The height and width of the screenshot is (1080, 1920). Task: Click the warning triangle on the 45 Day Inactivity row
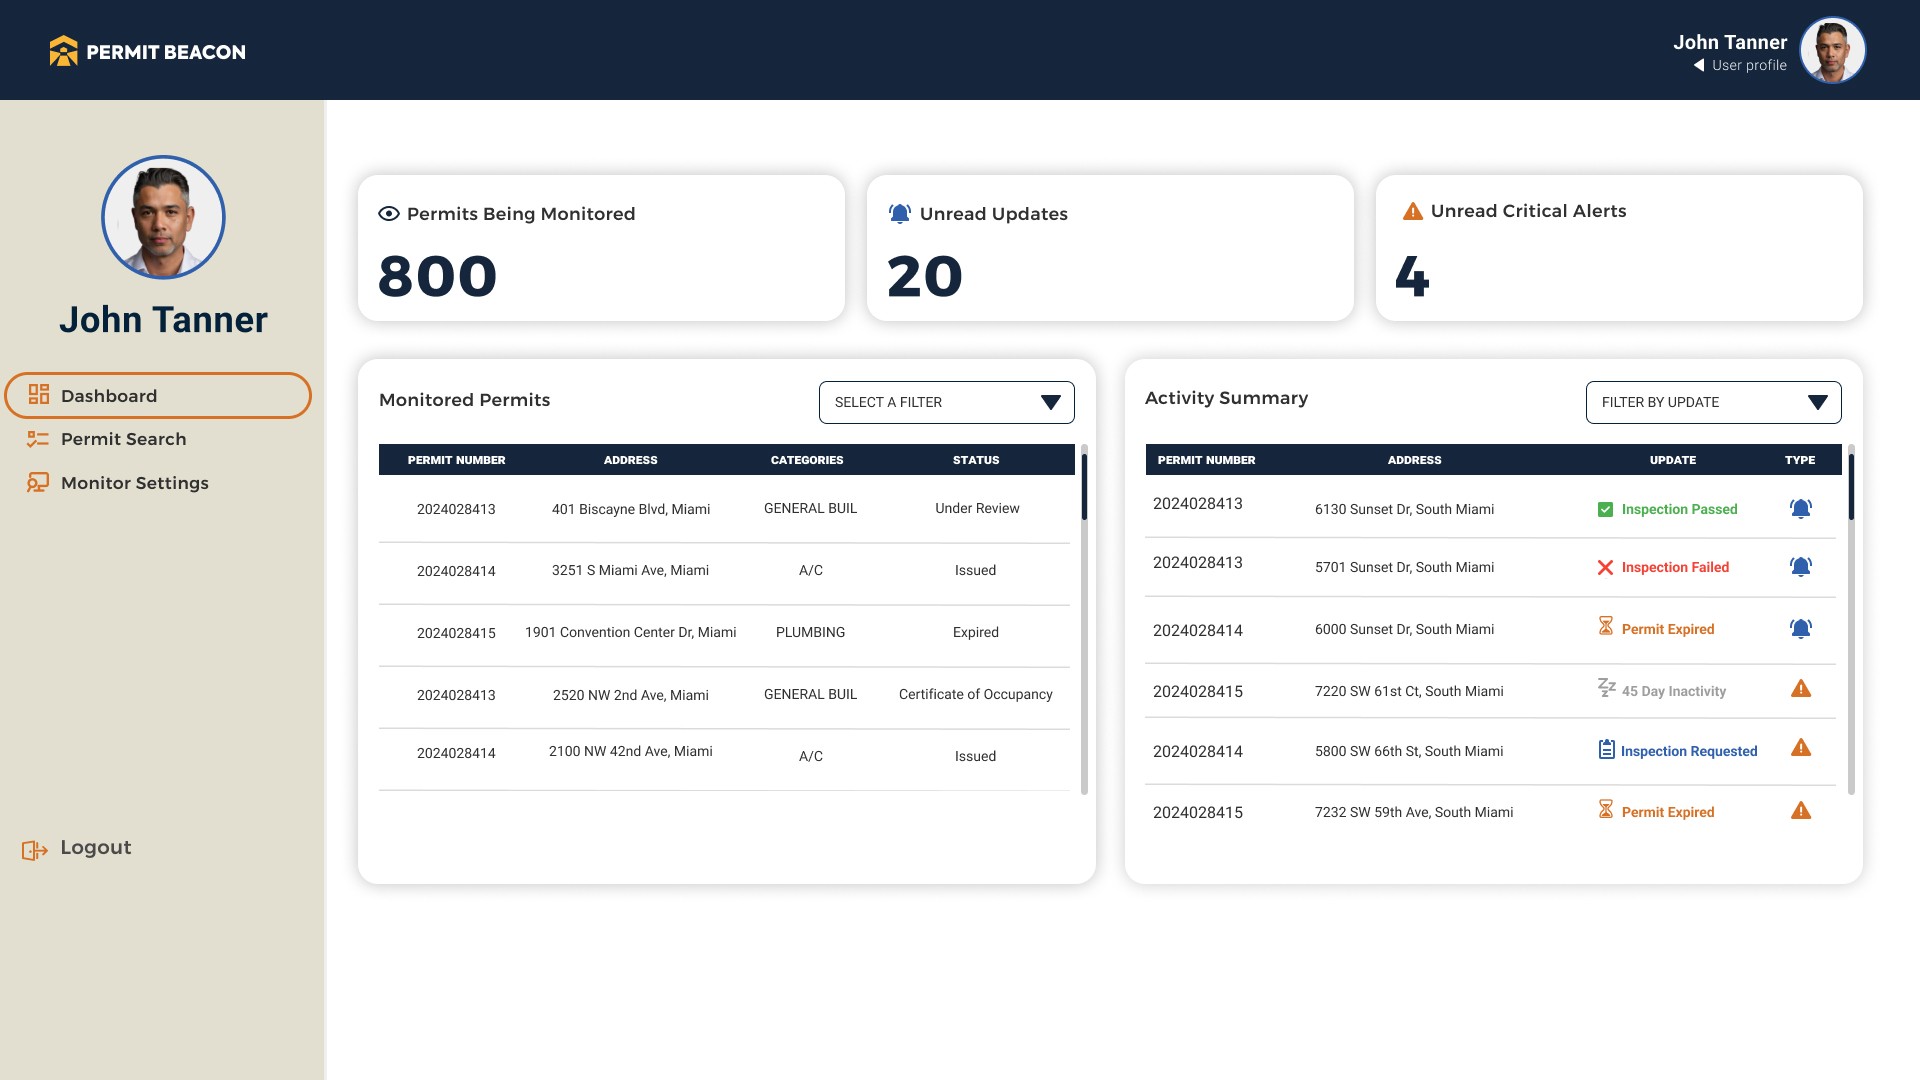tap(1800, 689)
